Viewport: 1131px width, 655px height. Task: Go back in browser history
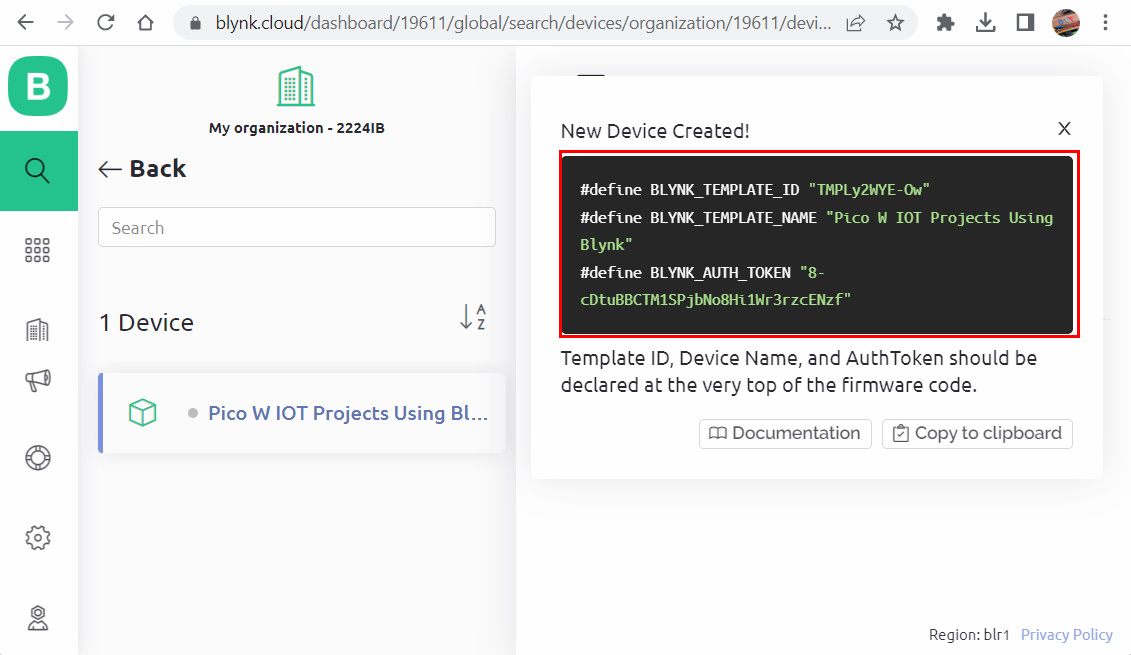pos(26,23)
